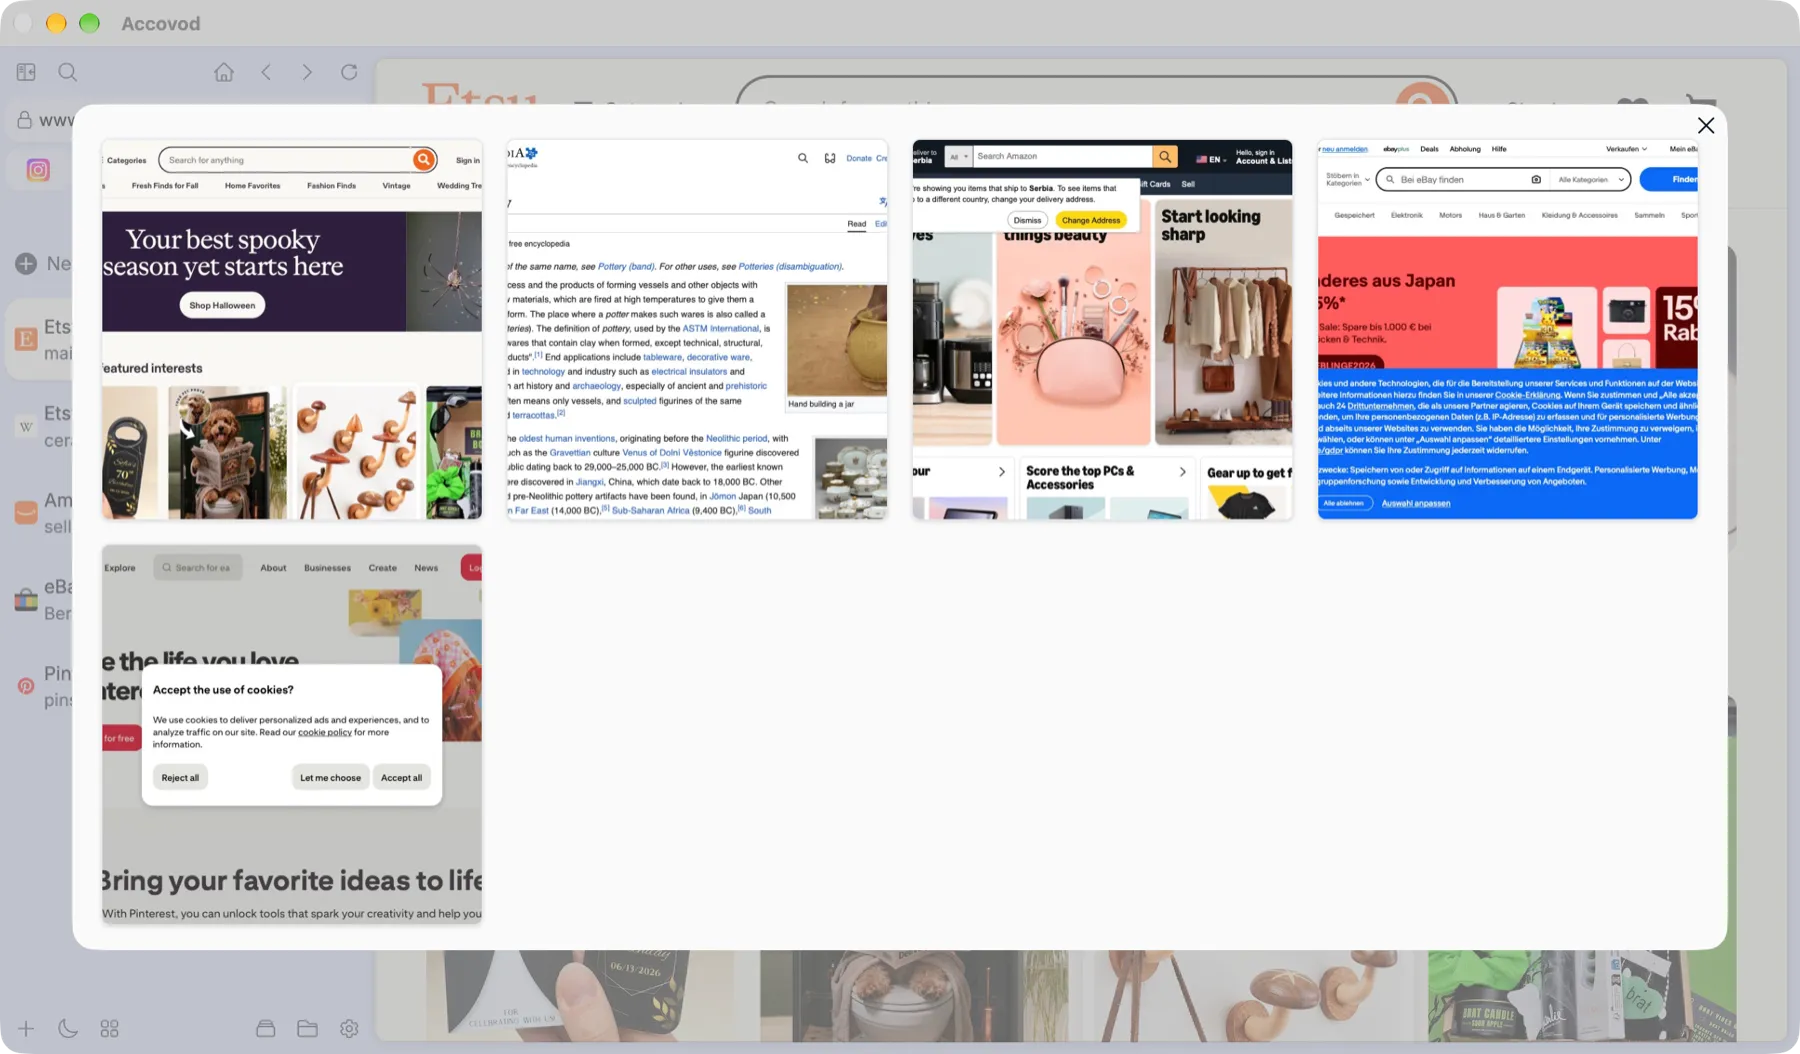Open the settings gear

click(x=349, y=1028)
